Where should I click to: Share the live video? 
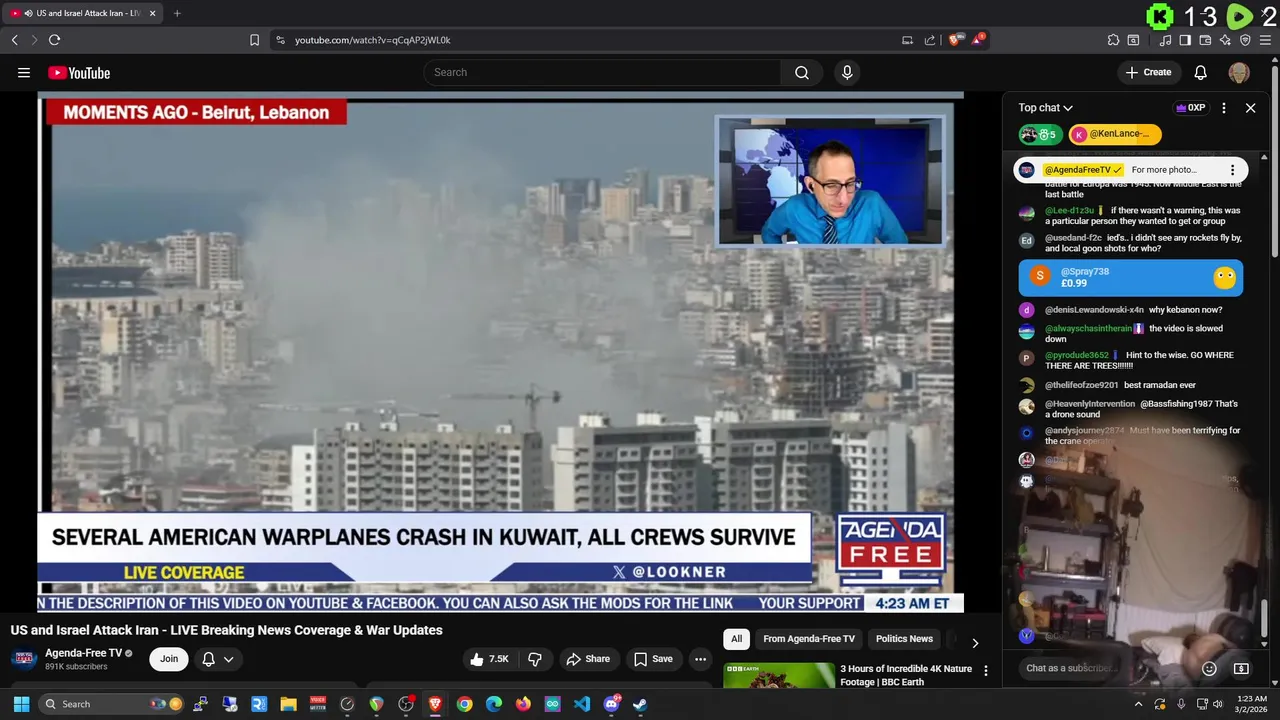pyautogui.click(x=588, y=659)
